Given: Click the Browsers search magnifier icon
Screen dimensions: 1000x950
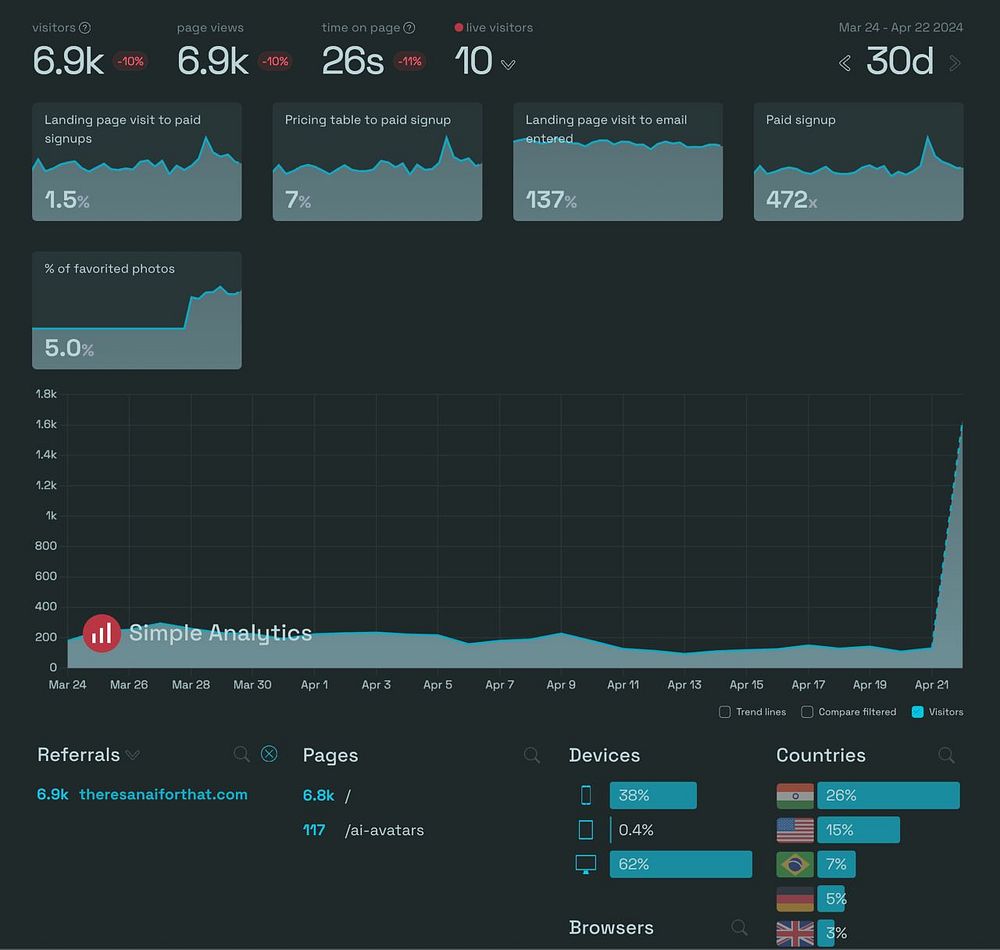Looking at the screenshot, I should coord(739,927).
